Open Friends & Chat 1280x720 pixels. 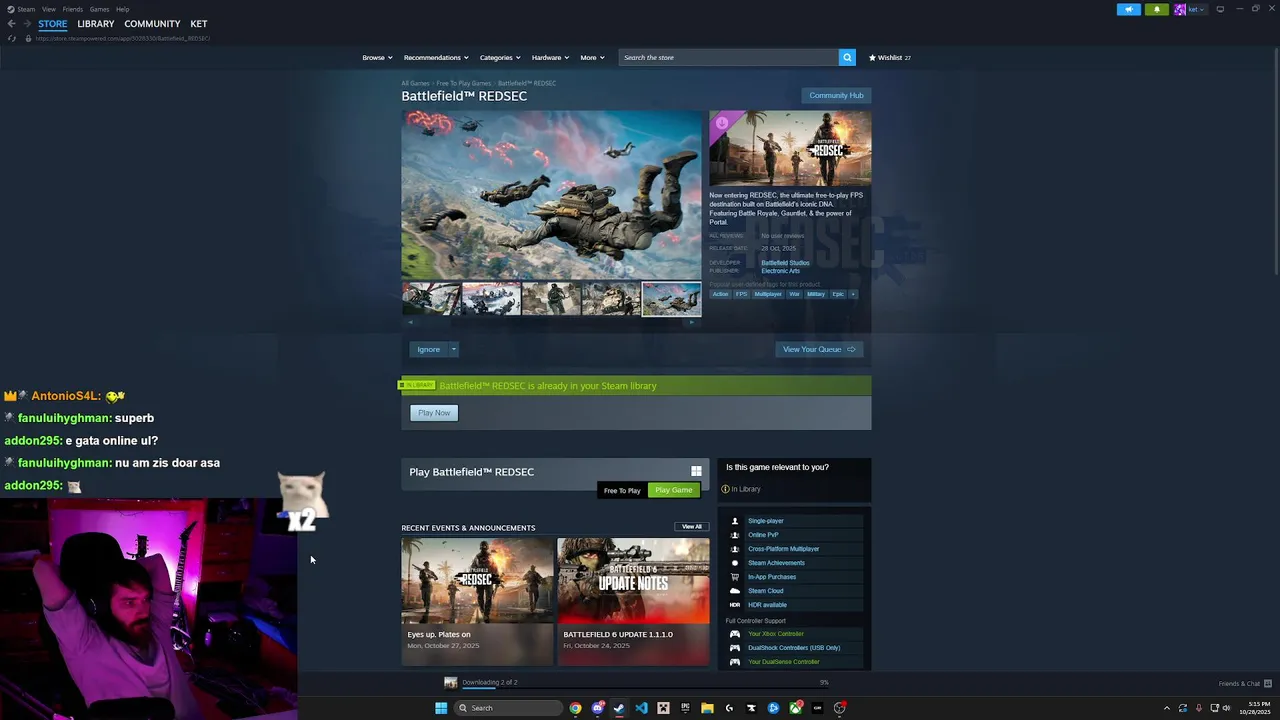click(x=1245, y=684)
